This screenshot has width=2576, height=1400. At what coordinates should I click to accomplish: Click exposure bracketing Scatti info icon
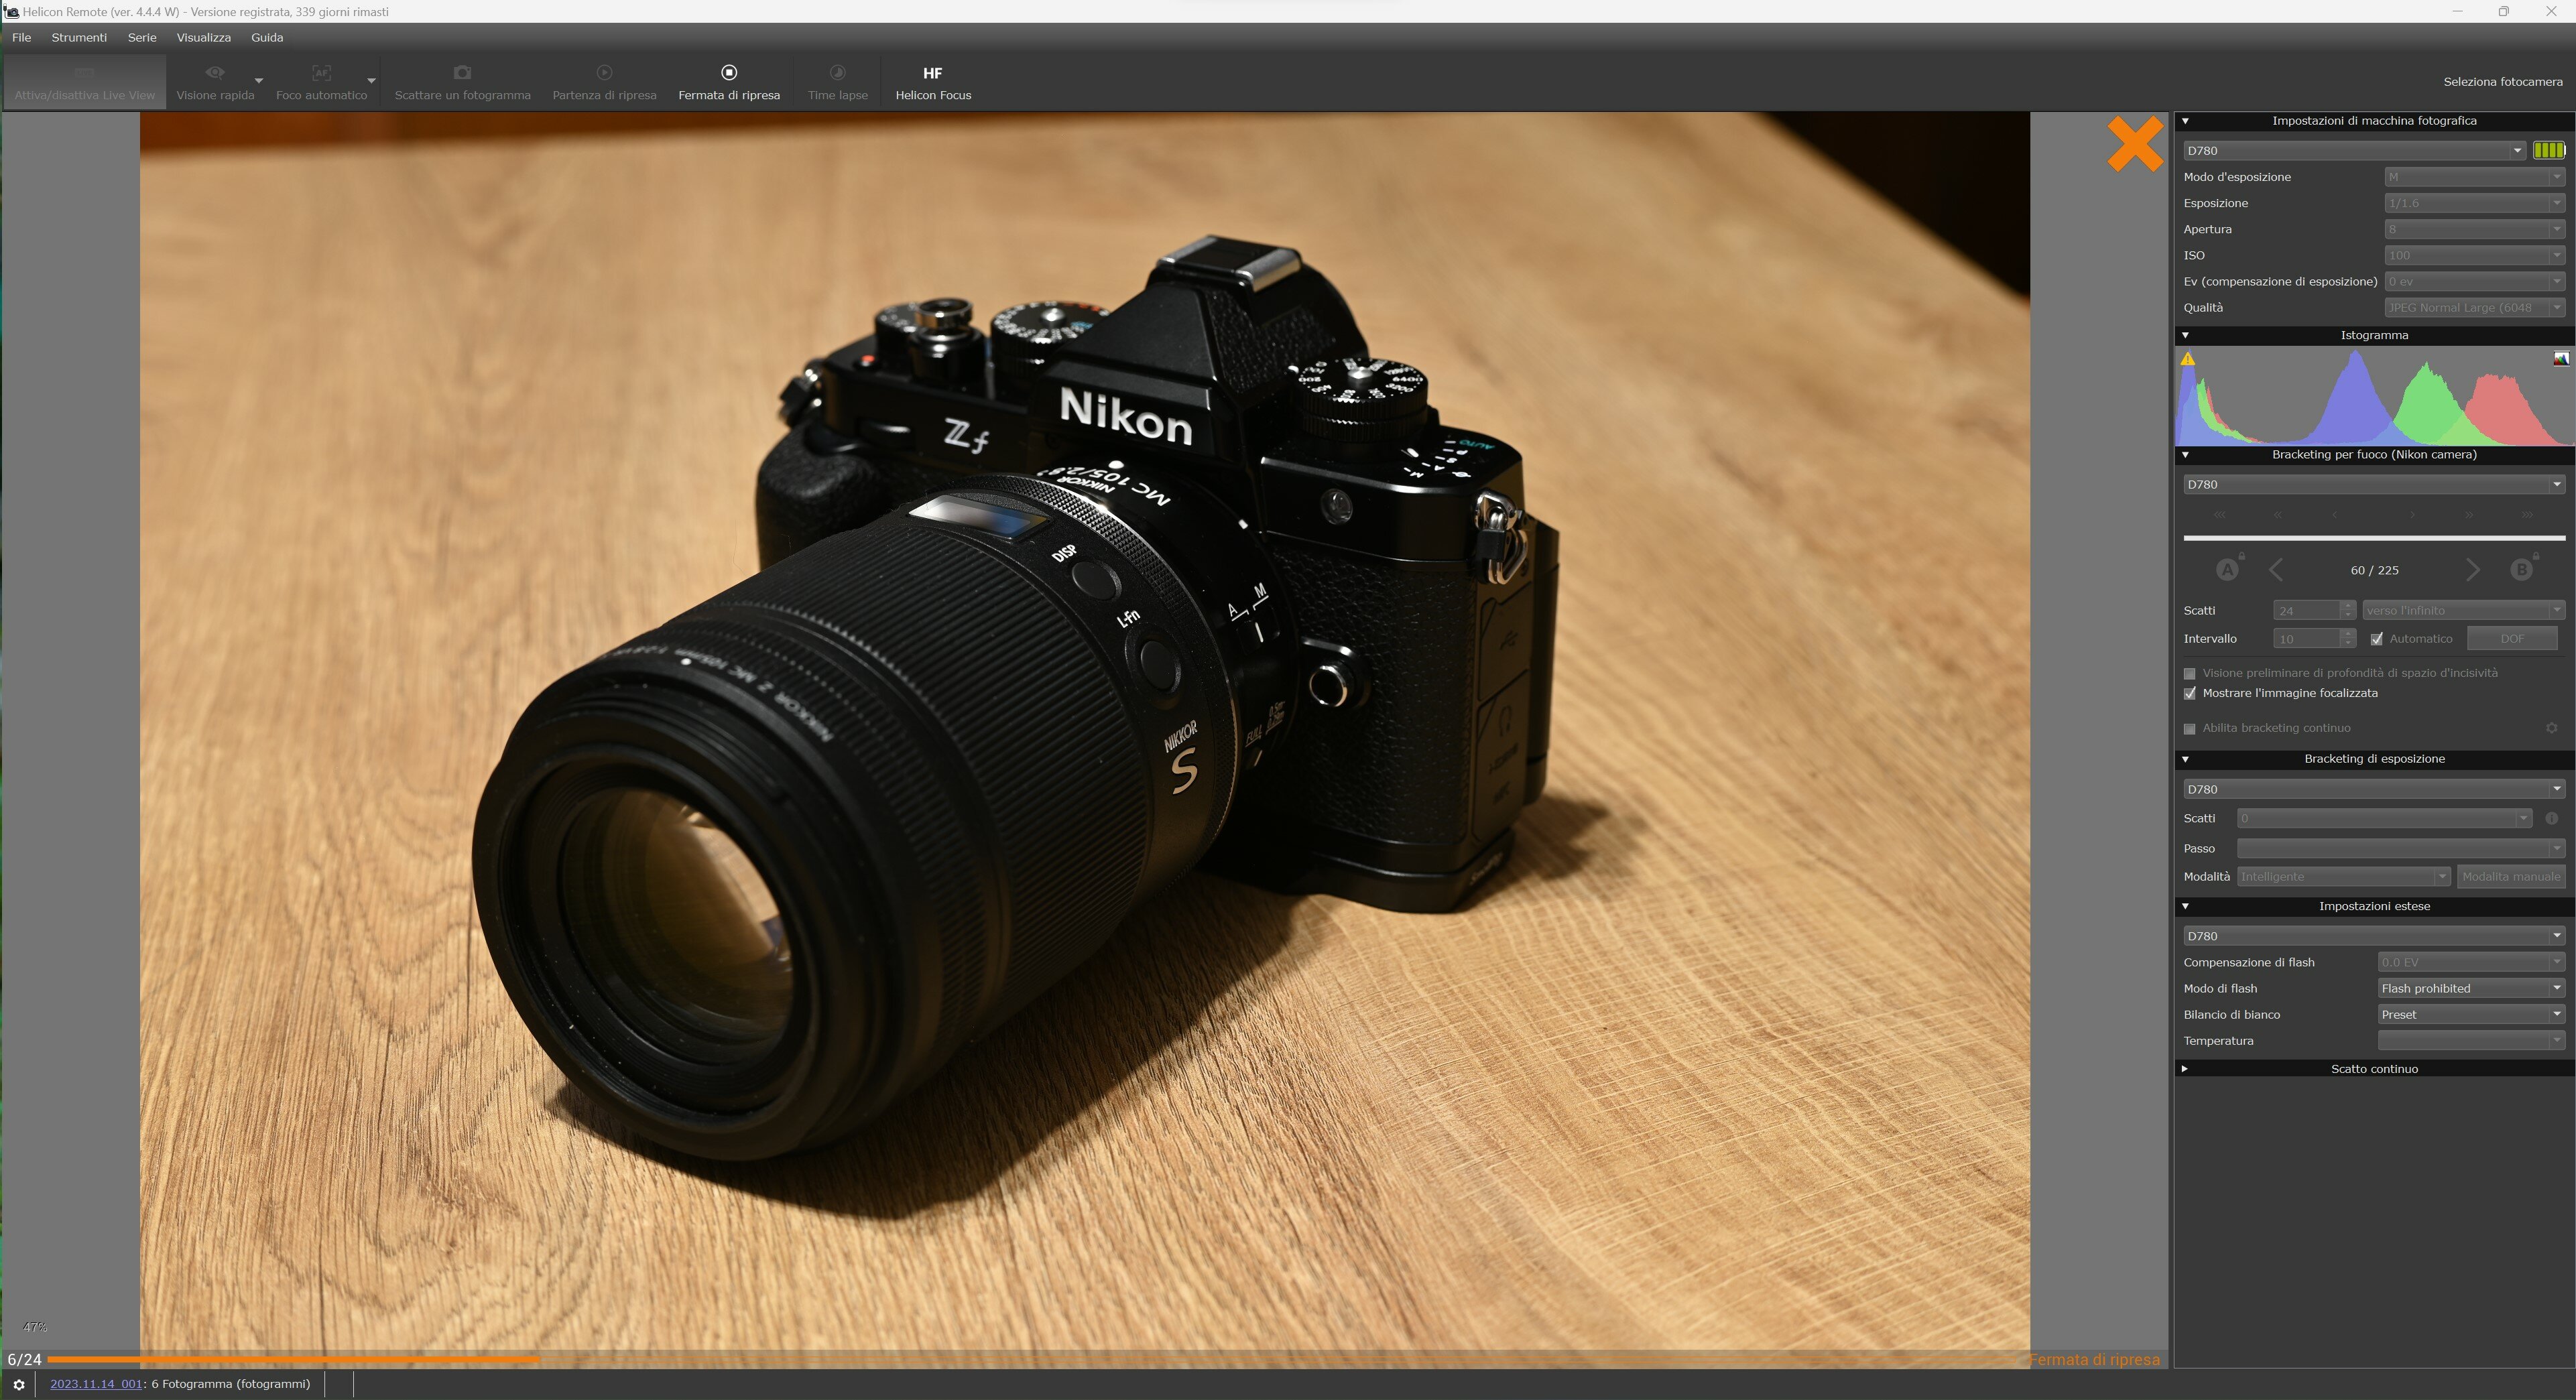pyautogui.click(x=2551, y=818)
